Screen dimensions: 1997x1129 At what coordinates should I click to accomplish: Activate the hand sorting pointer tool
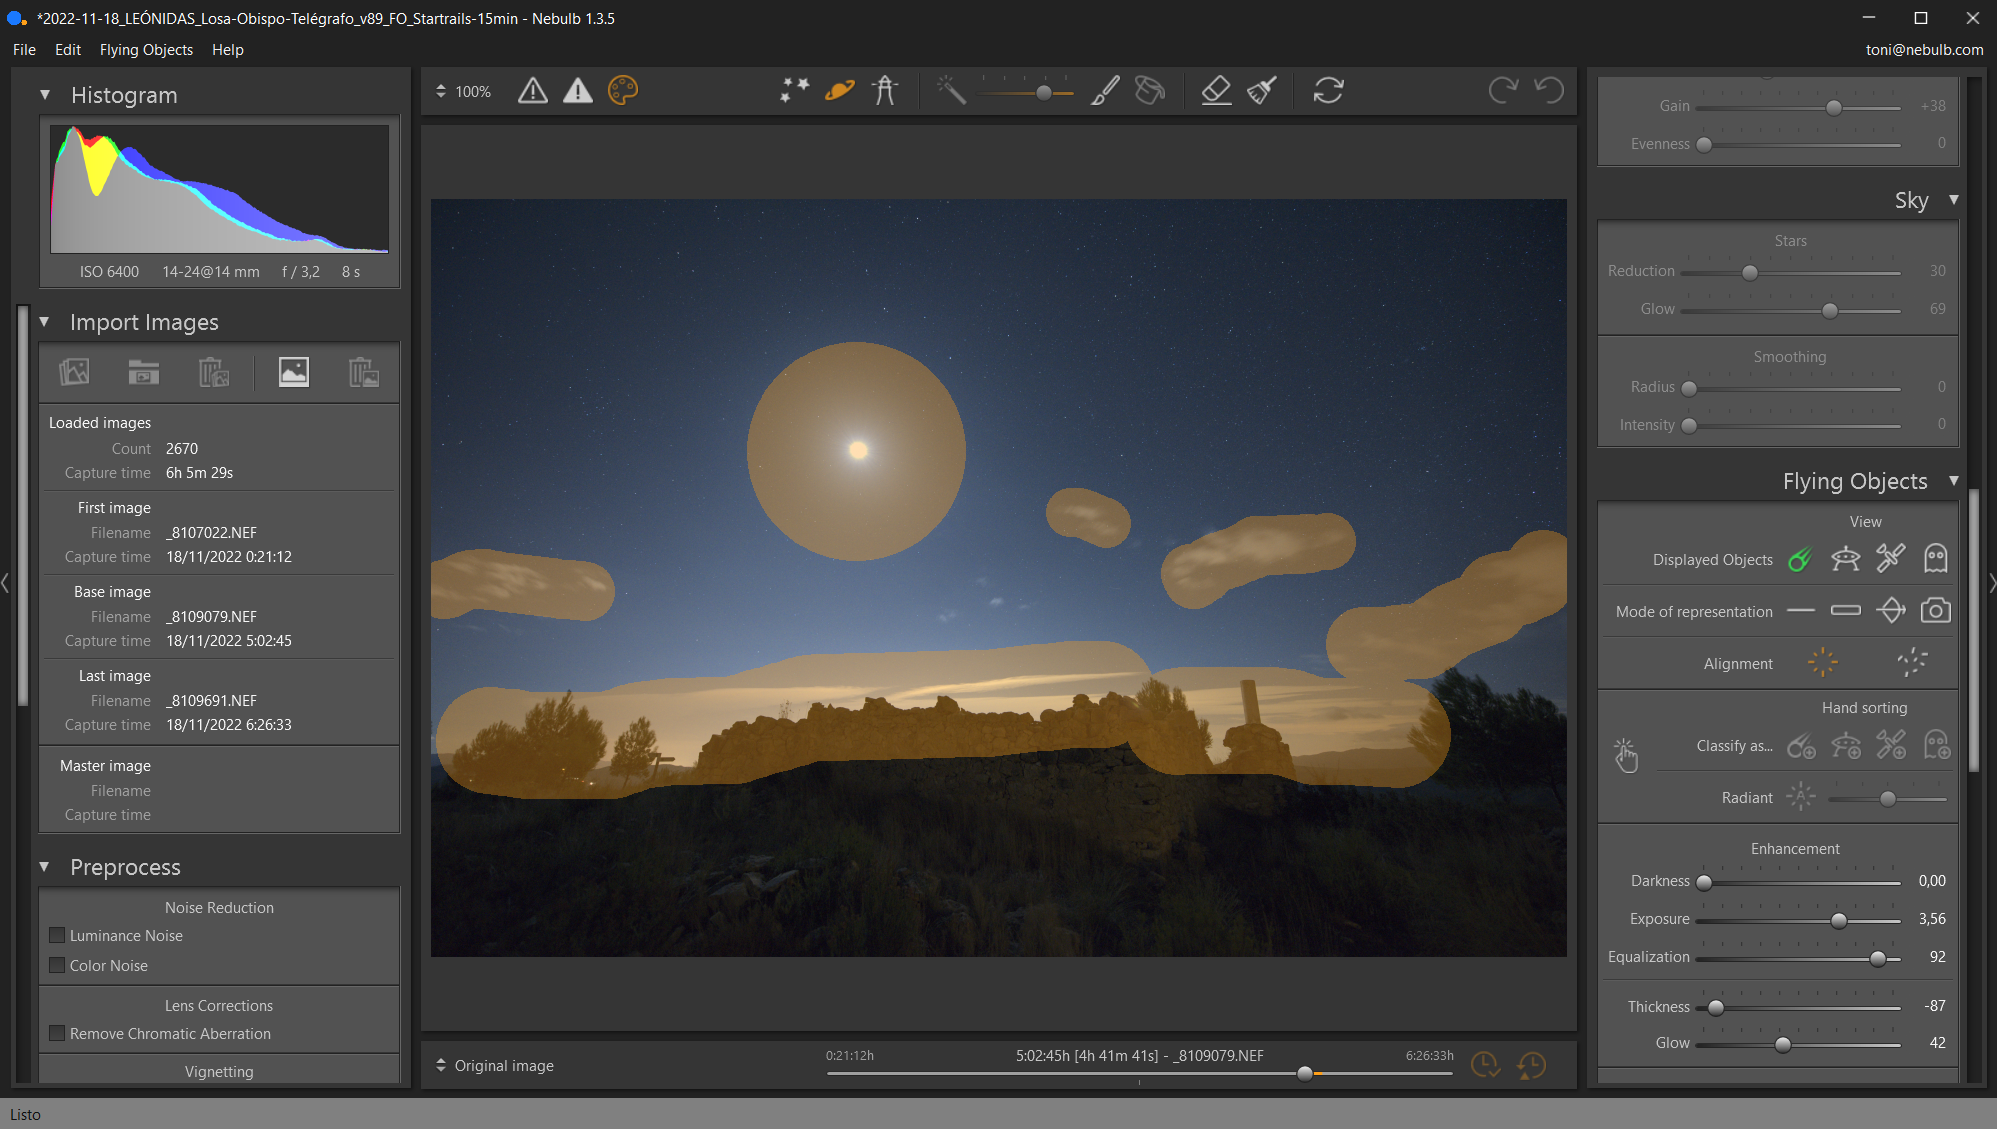point(1626,756)
